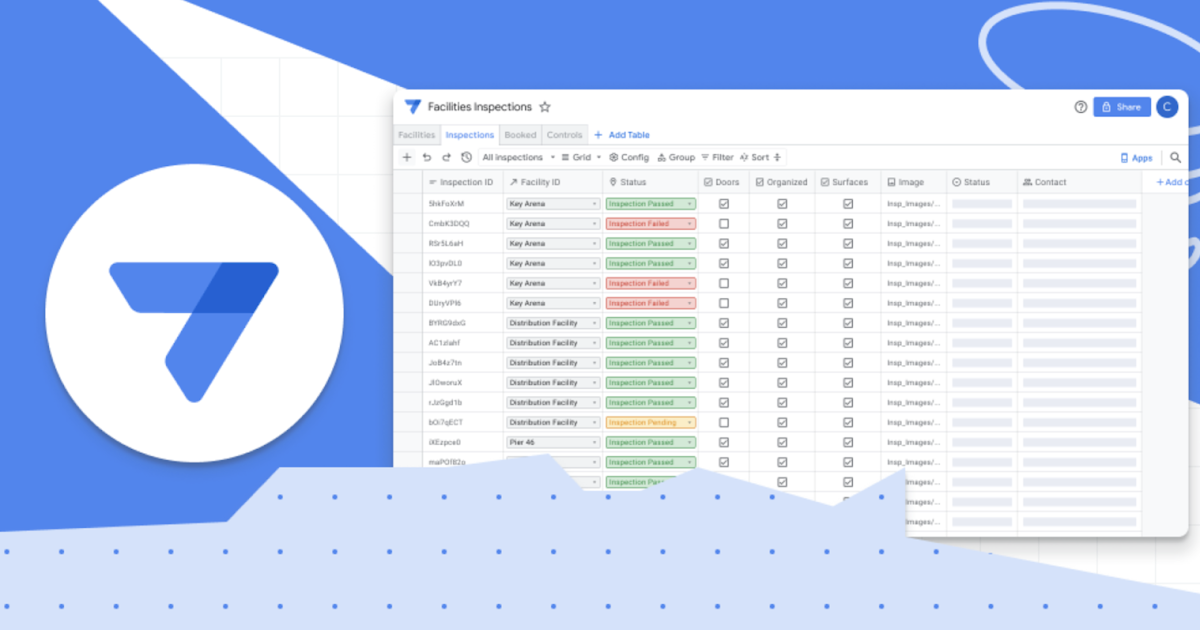Check Doors checkbox for row VkB4yrY7
Image resolution: width=1200 pixels, height=630 pixels.
click(724, 283)
